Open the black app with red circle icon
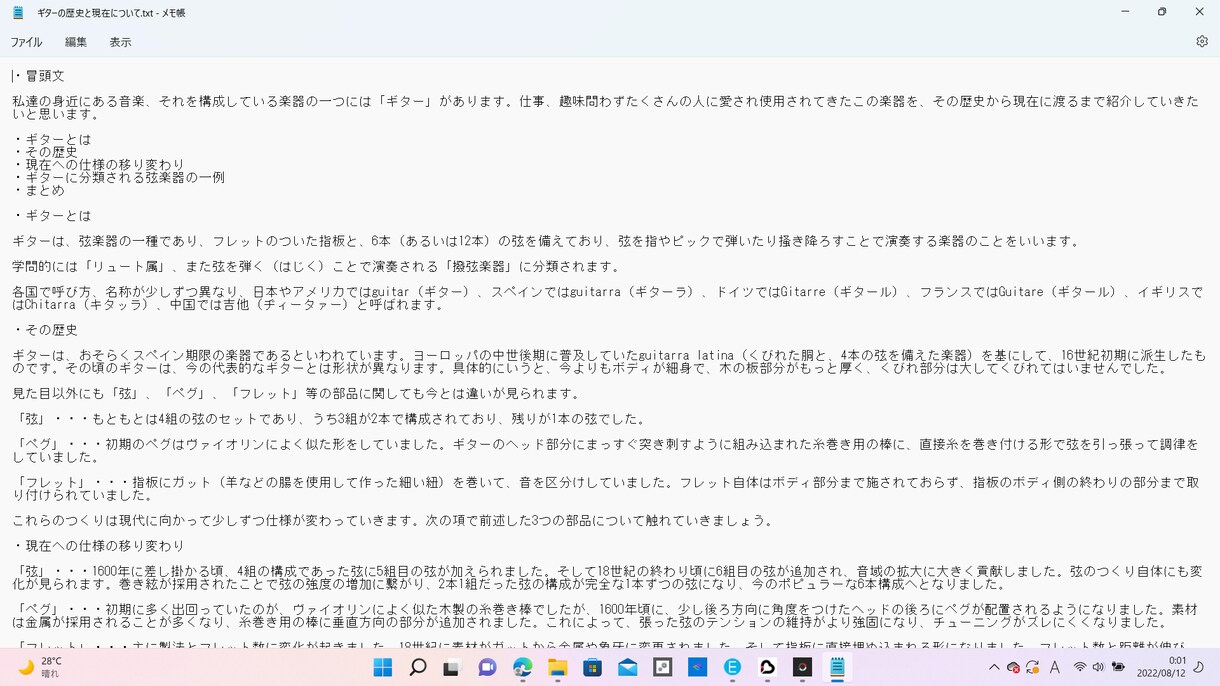The height and width of the screenshot is (686, 1220). pyautogui.click(x=802, y=667)
